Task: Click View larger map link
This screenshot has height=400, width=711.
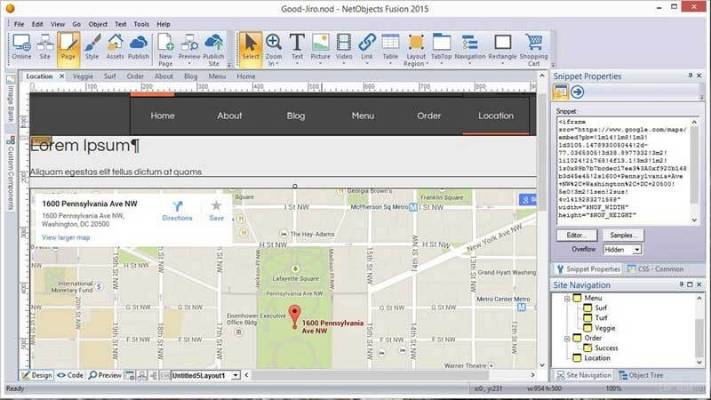Action: (66, 237)
